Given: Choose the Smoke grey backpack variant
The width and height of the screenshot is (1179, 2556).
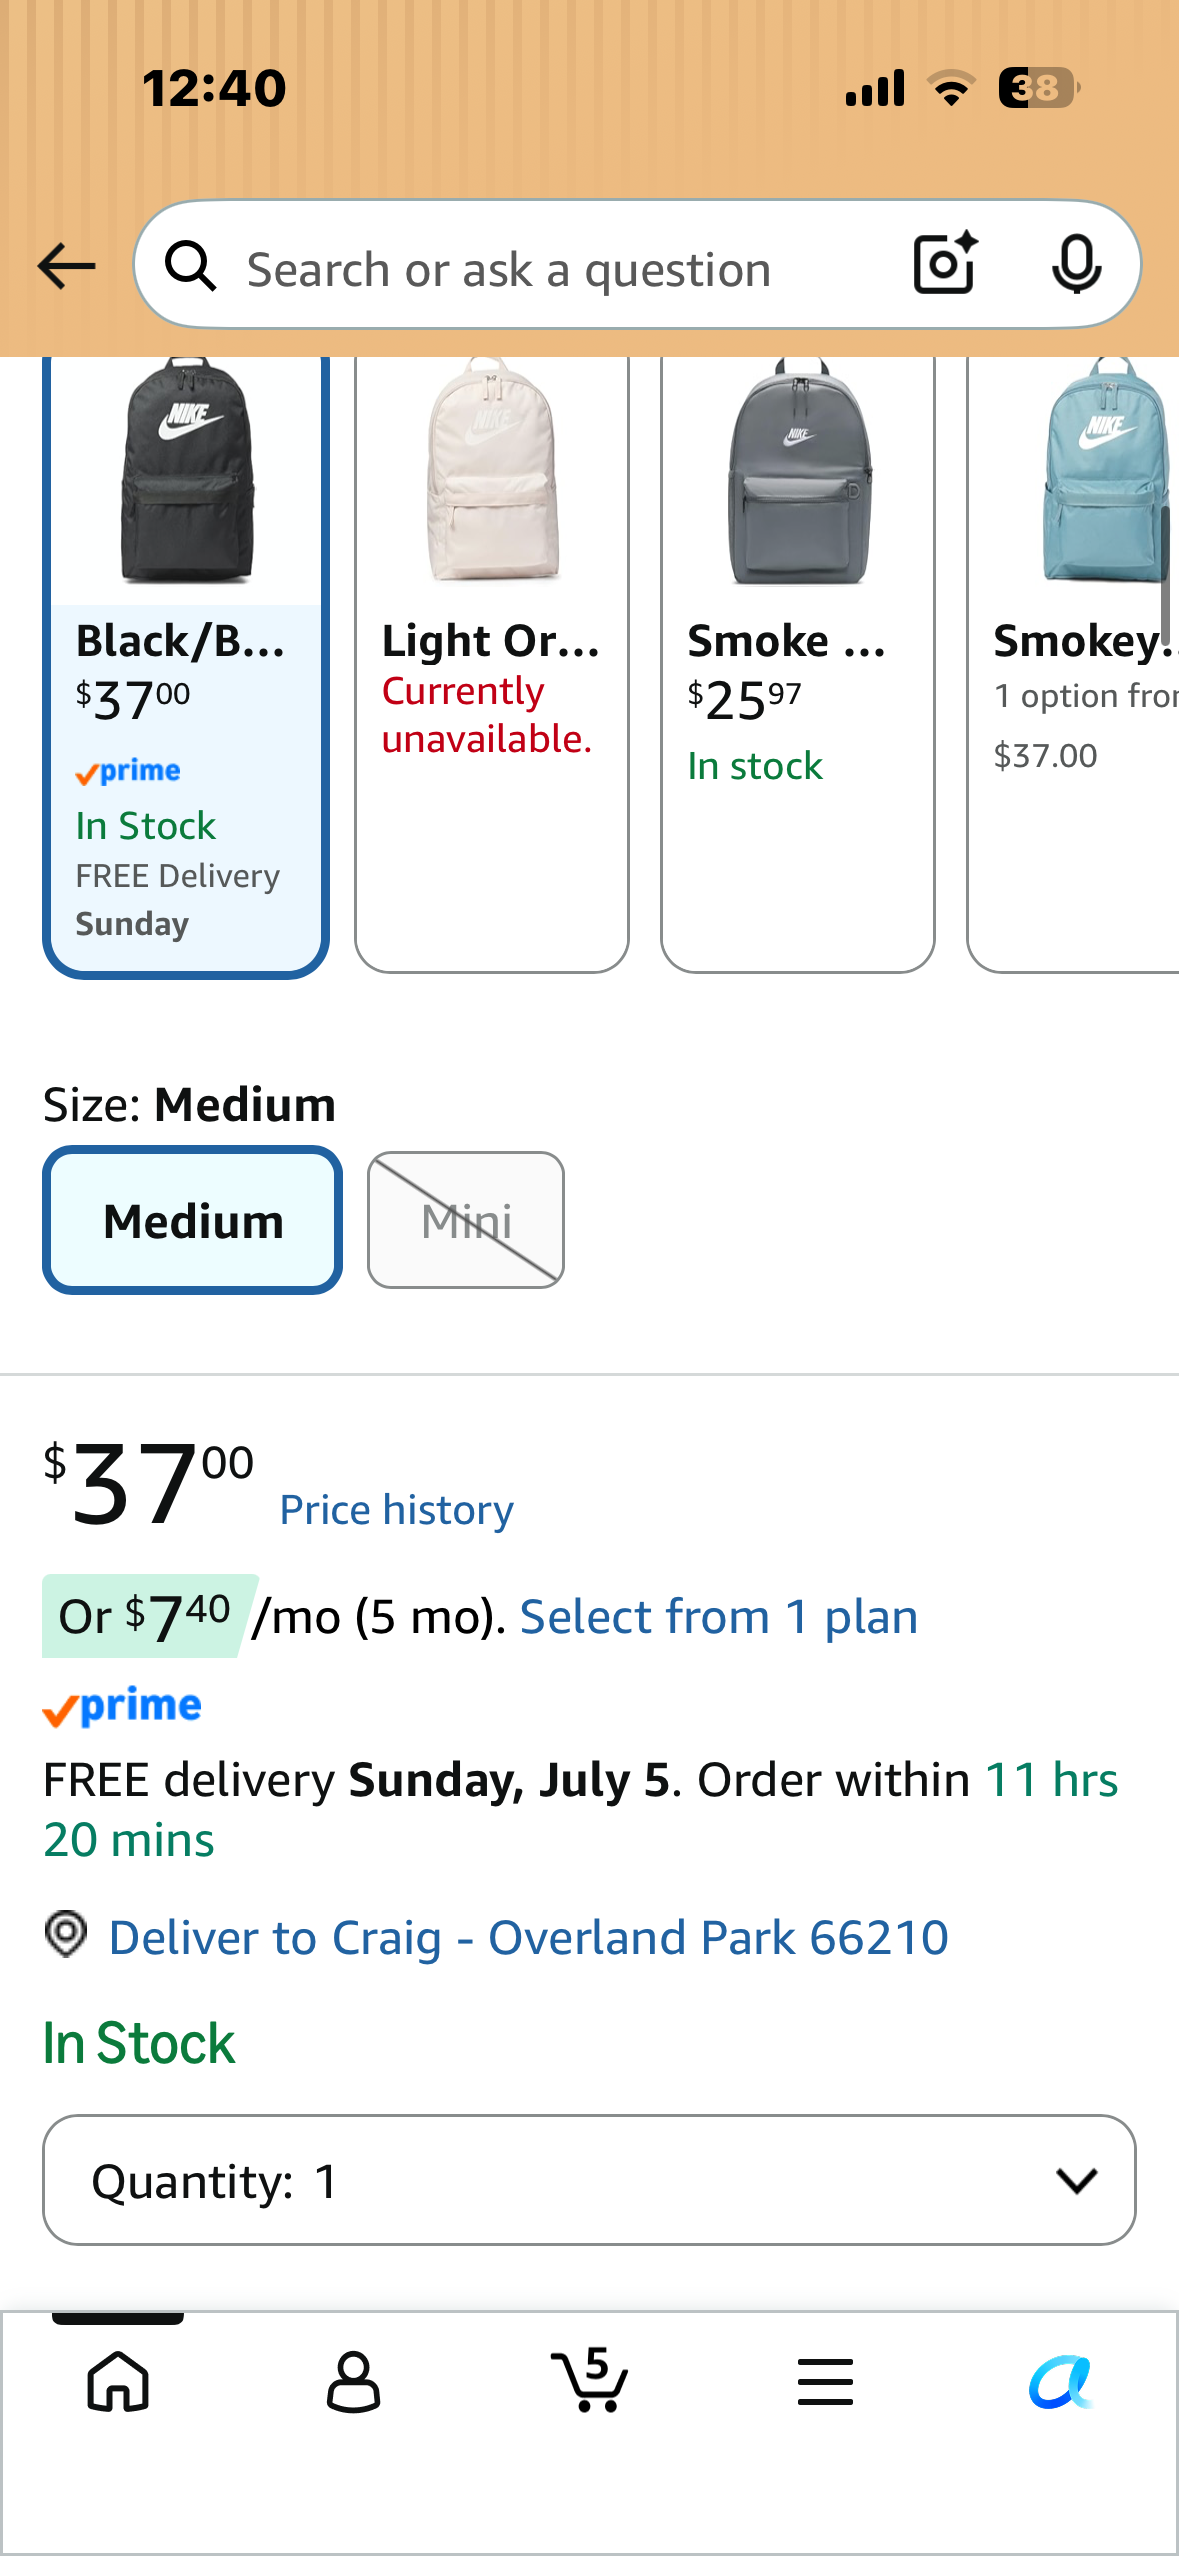Looking at the screenshot, I should click(x=798, y=663).
